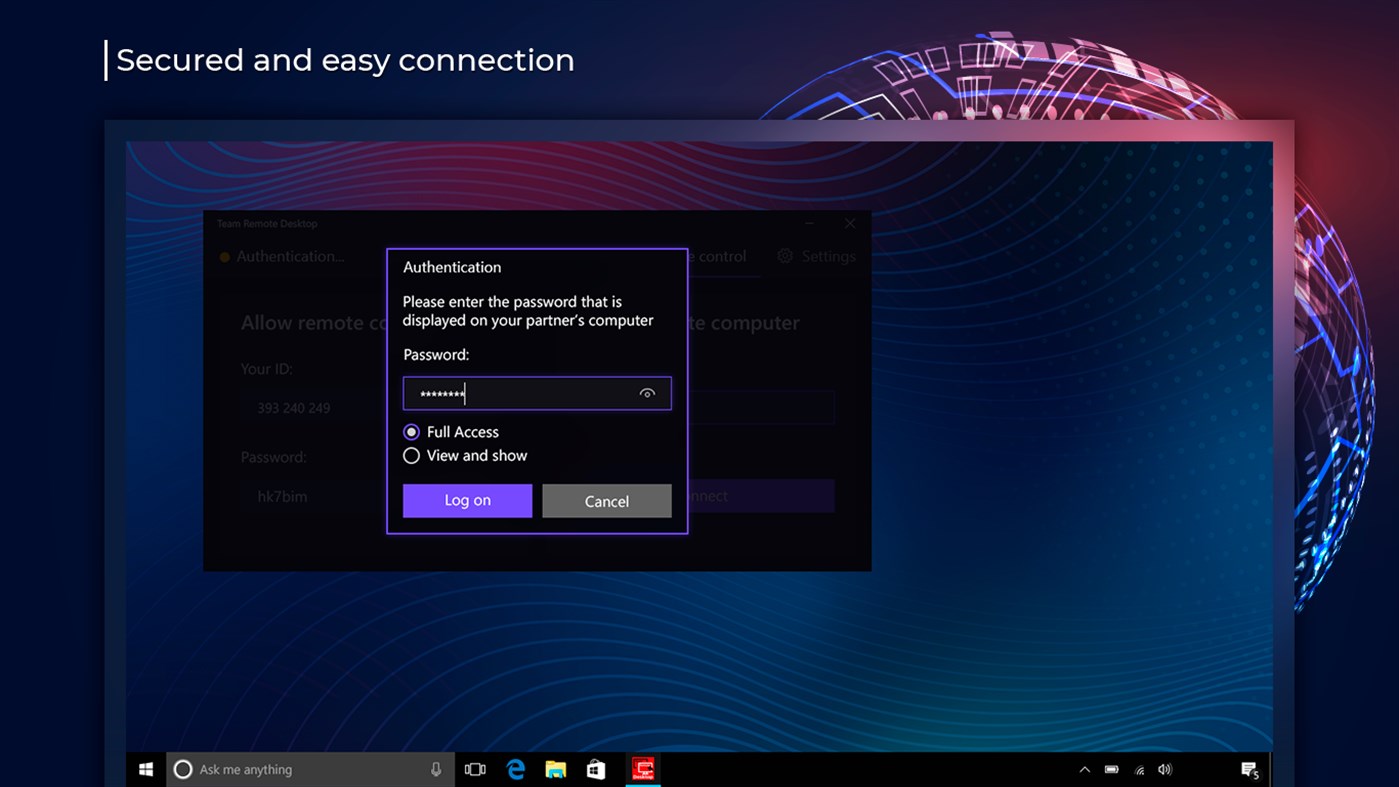Screen dimensions: 1399x787
Task: Expand hidden icons in the system tray
Action: click(x=1084, y=769)
